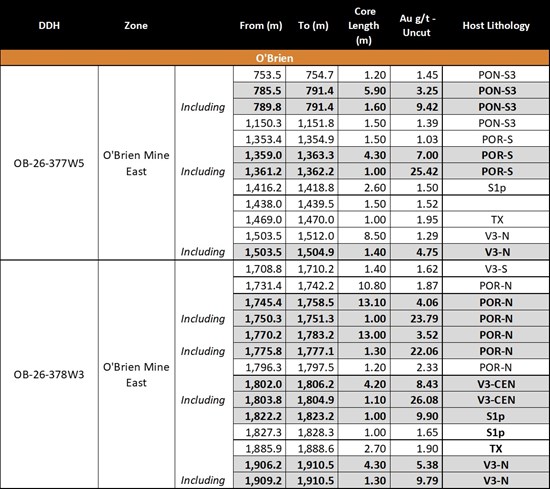Select the 1,910.5 To value in last row
The width and height of the screenshot is (550, 489).
click(x=312, y=481)
